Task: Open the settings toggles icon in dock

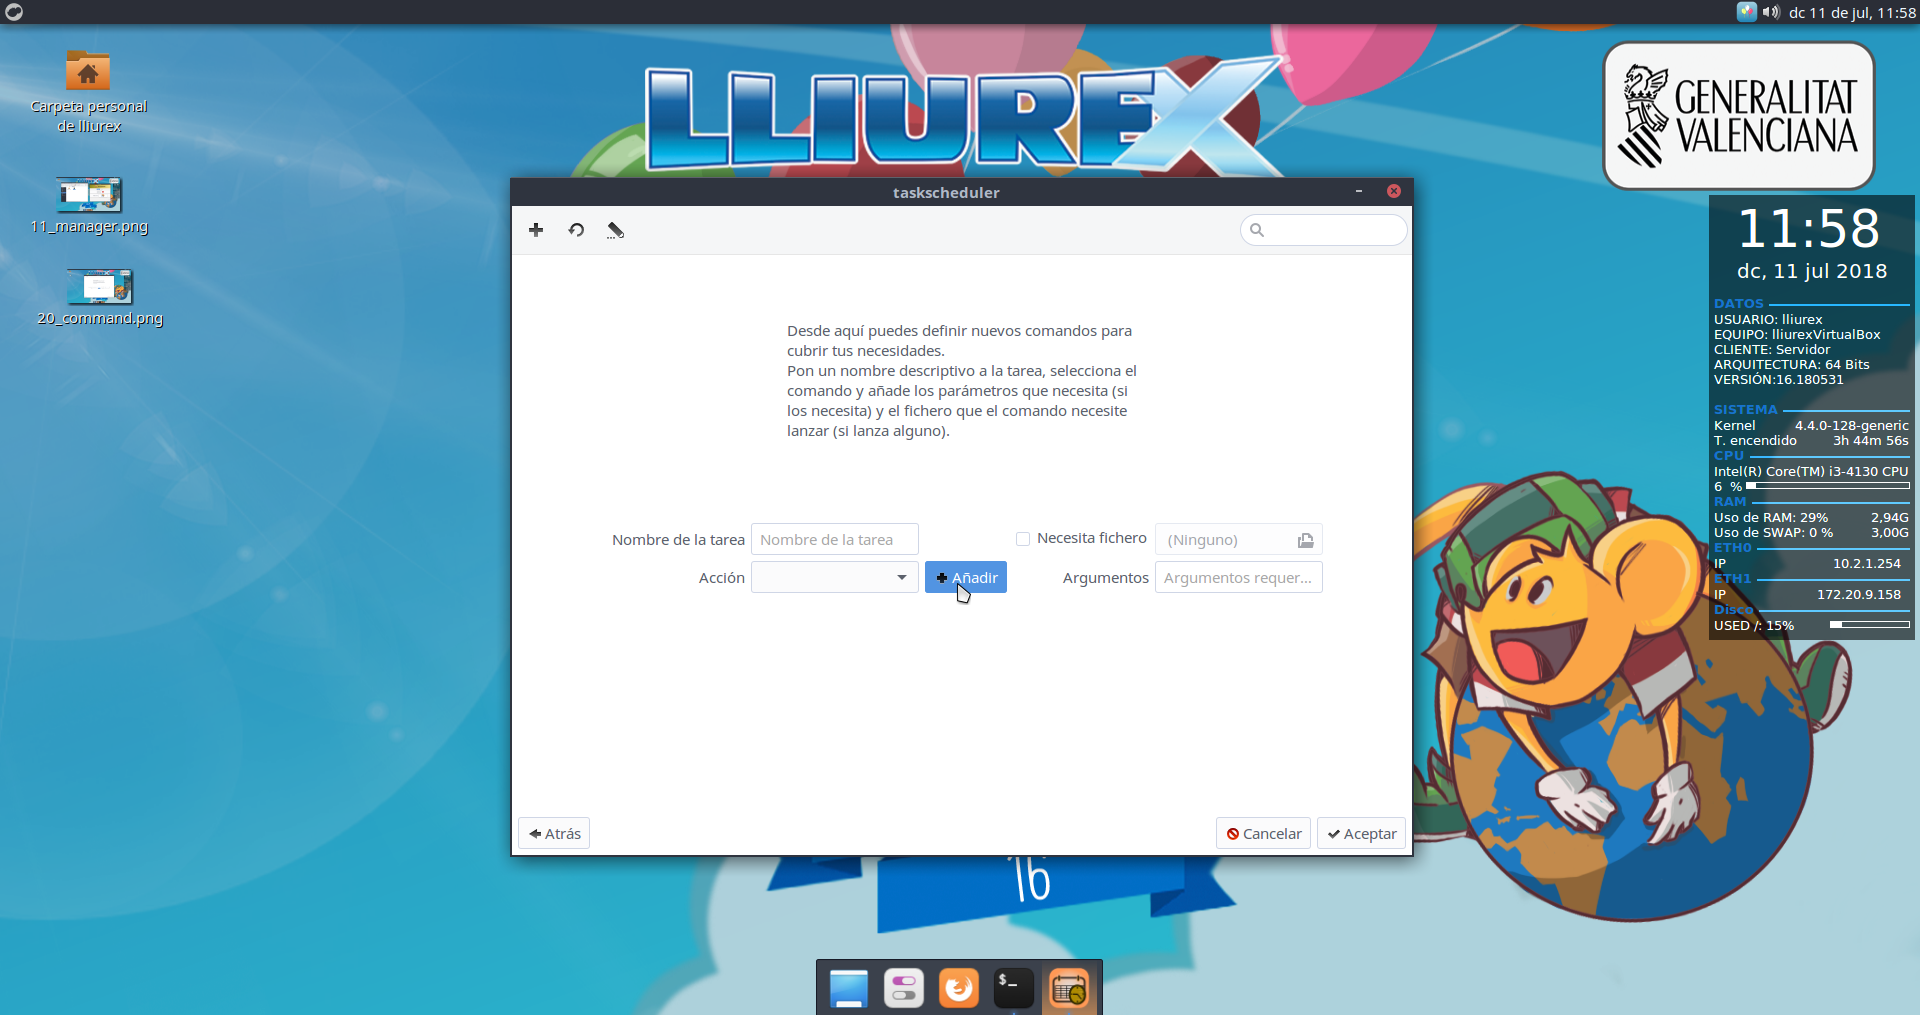Action: (904, 989)
